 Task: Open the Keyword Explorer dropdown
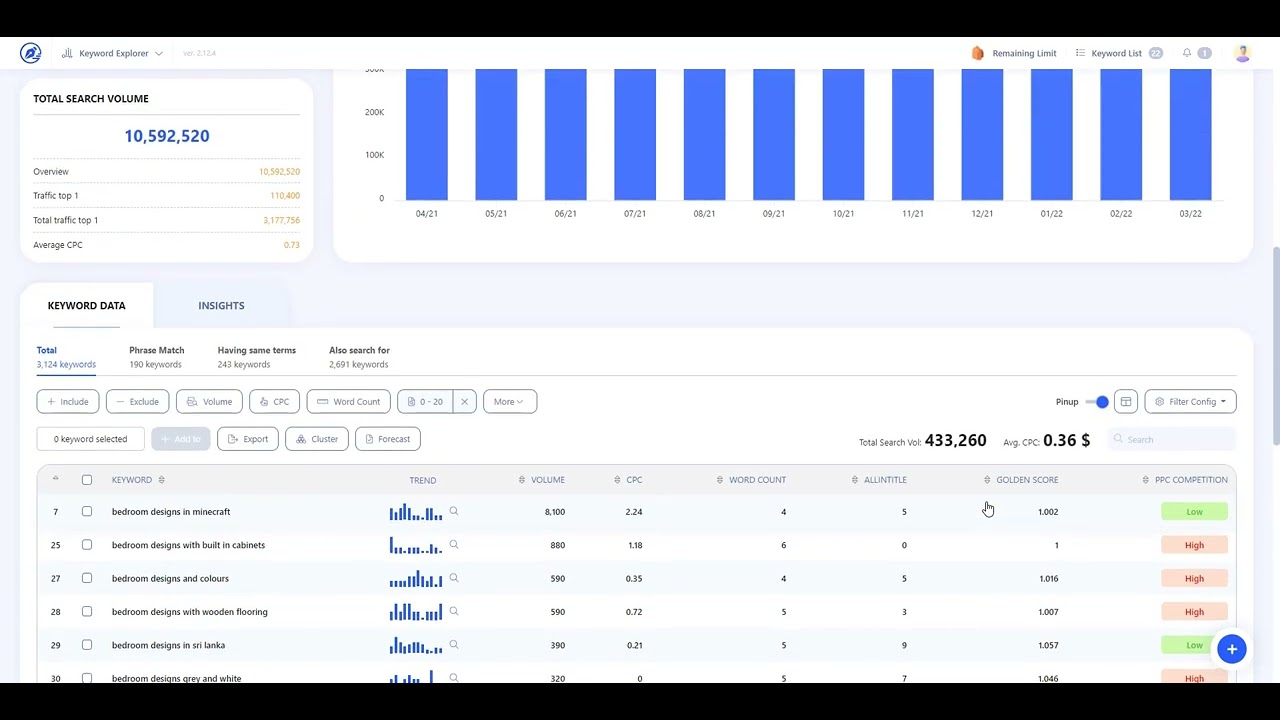point(112,53)
